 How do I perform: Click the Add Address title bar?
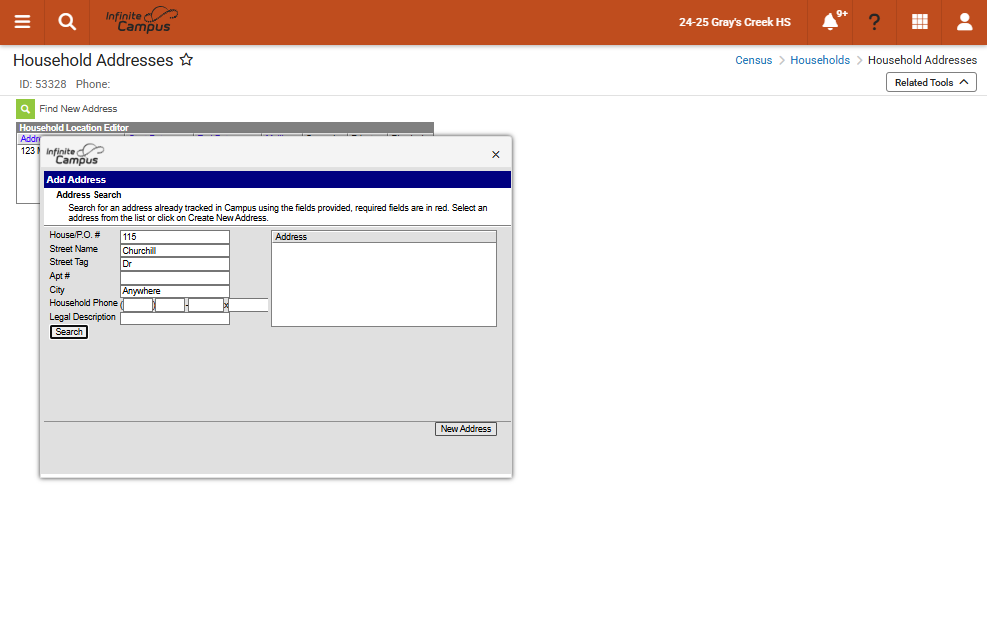[277, 179]
